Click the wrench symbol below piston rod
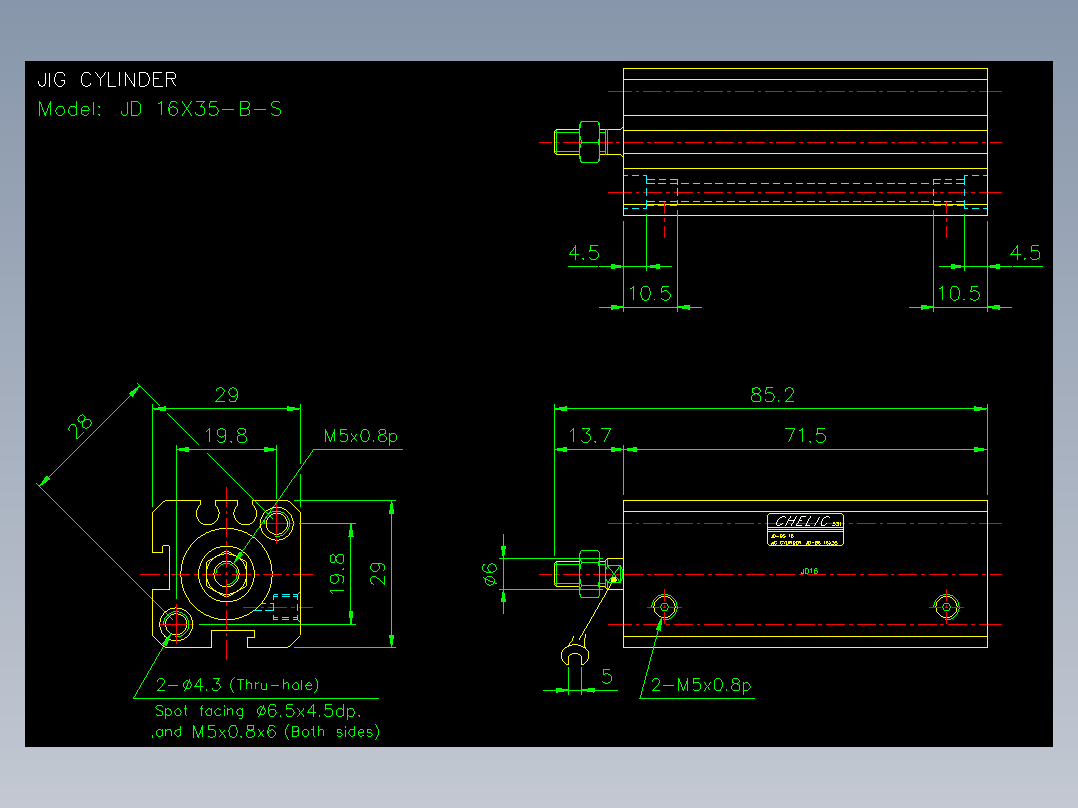This screenshot has width=1078, height=808. 575,653
